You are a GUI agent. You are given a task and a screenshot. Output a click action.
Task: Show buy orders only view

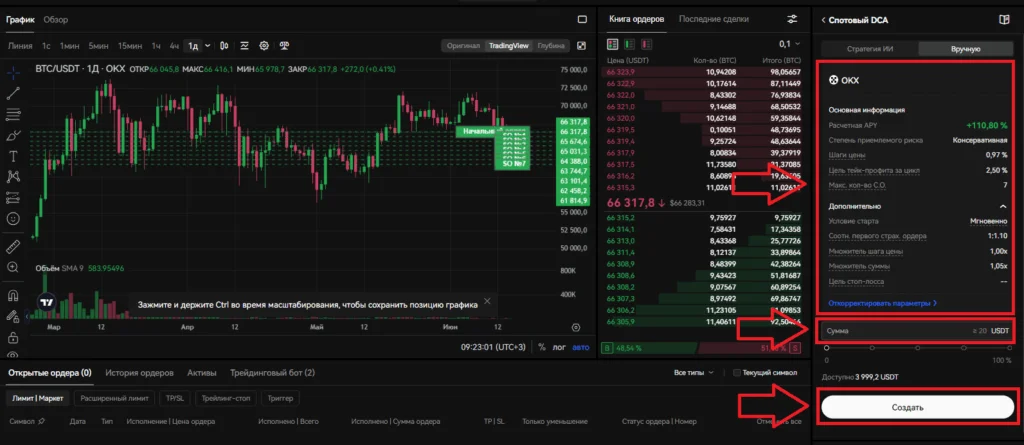pos(630,44)
